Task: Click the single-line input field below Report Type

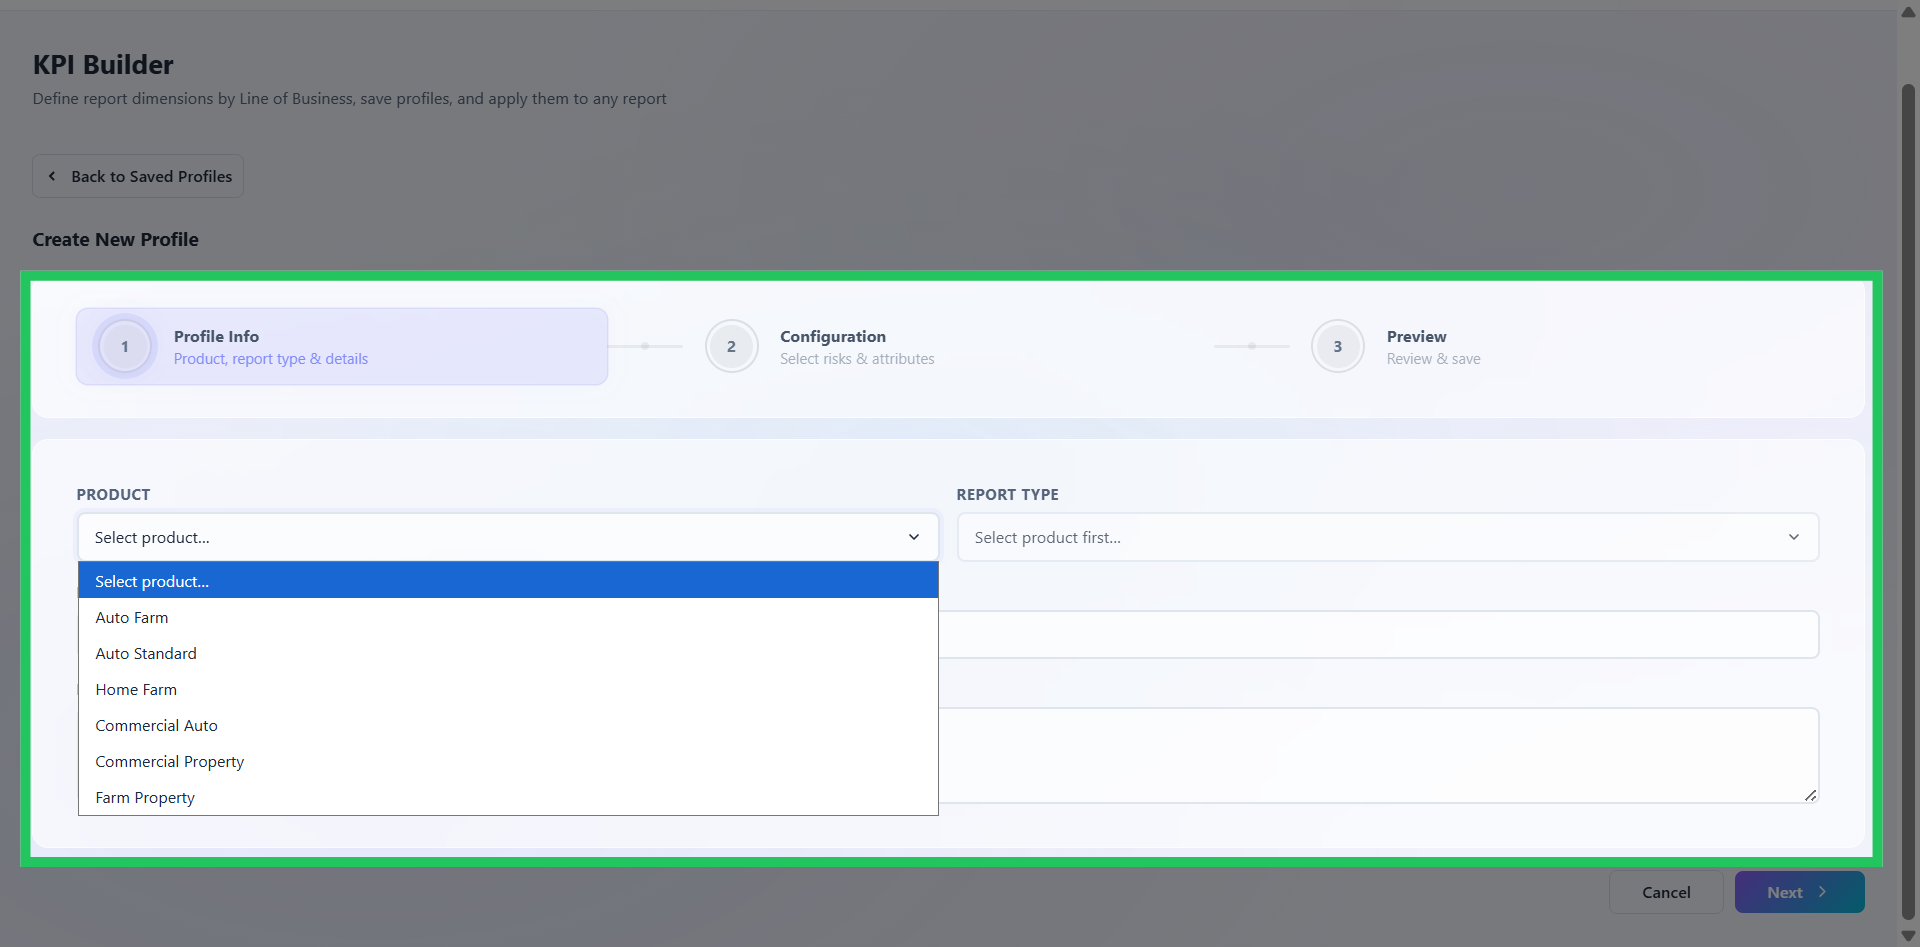Action: coord(1378,635)
